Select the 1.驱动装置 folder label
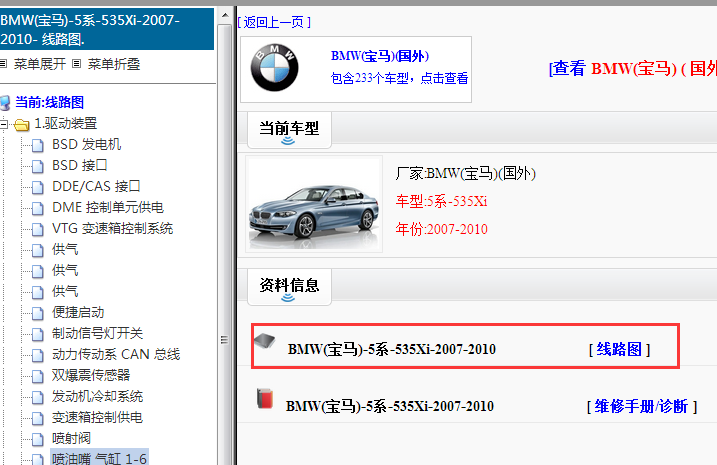Viewport: 717px width, 465px height. point(66,123)
